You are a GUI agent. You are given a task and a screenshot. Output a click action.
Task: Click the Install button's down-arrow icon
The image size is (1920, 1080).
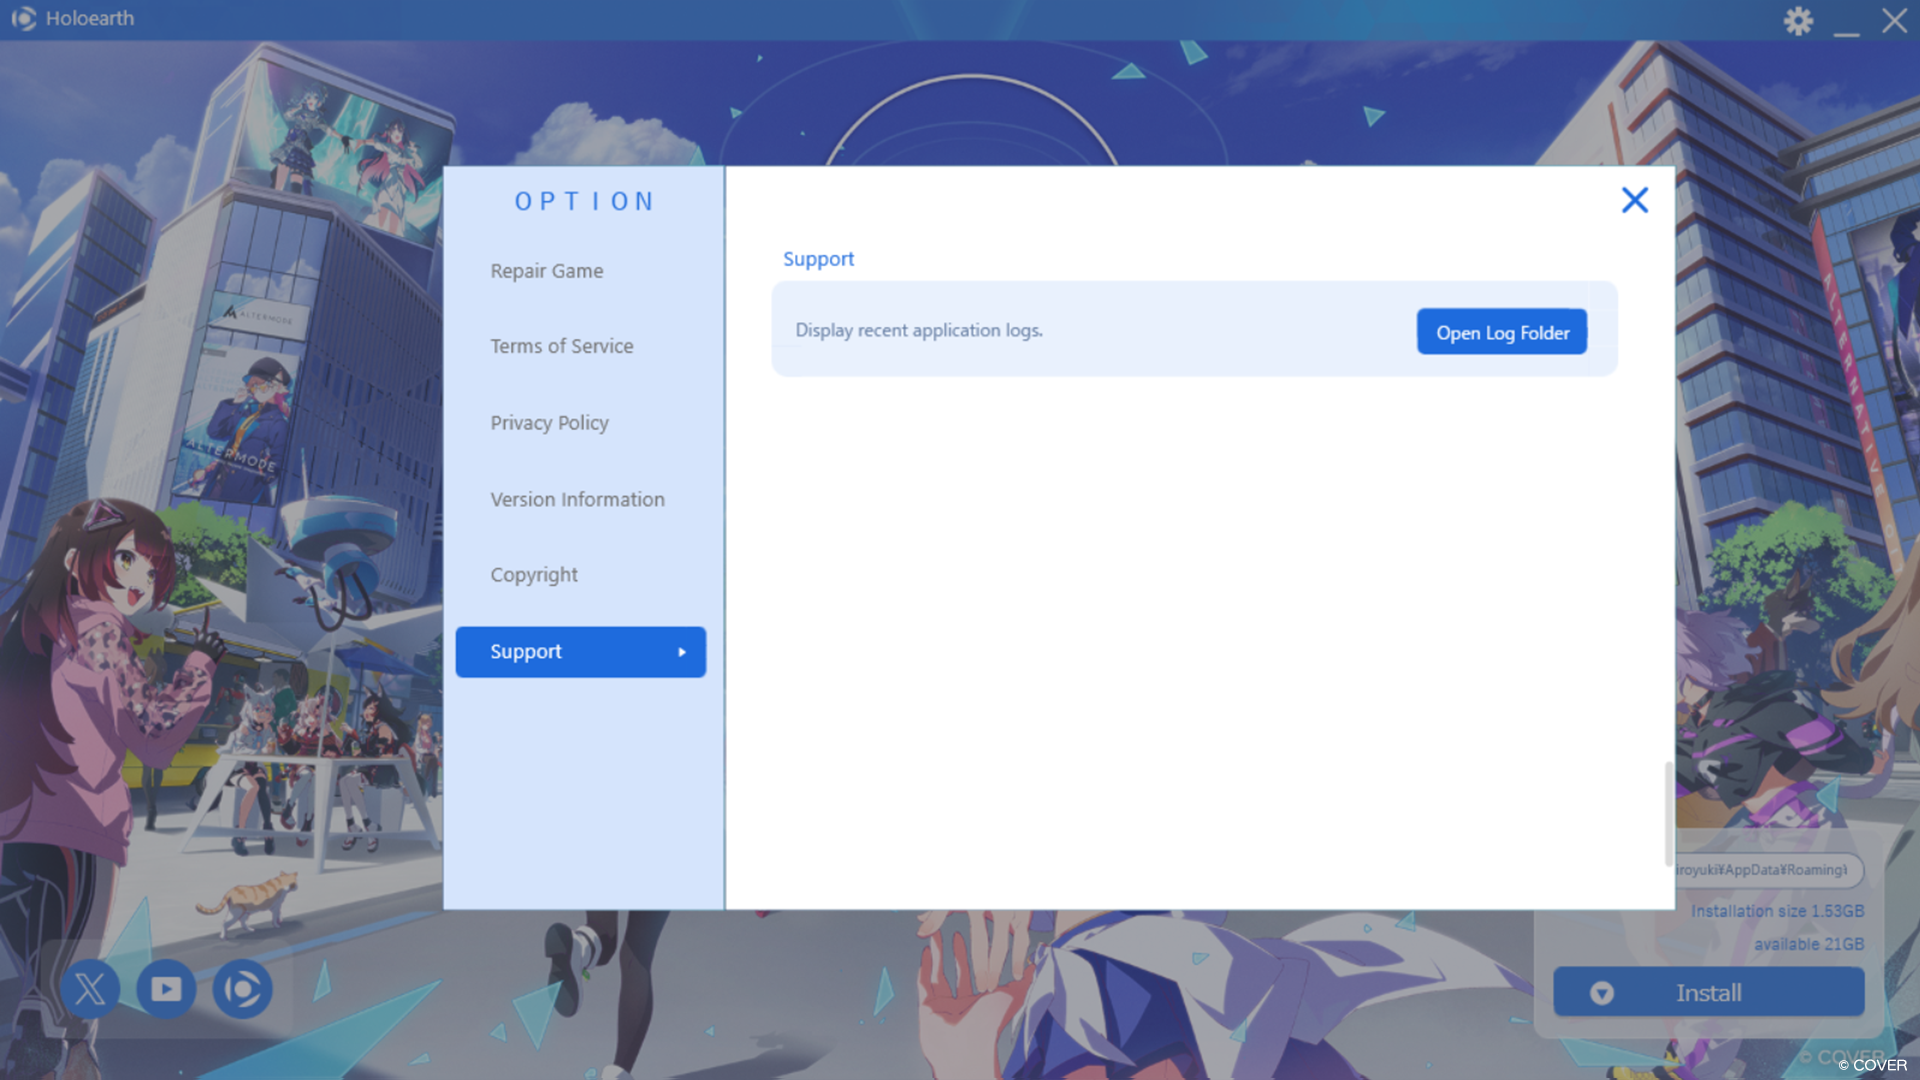coord(1601,993)
